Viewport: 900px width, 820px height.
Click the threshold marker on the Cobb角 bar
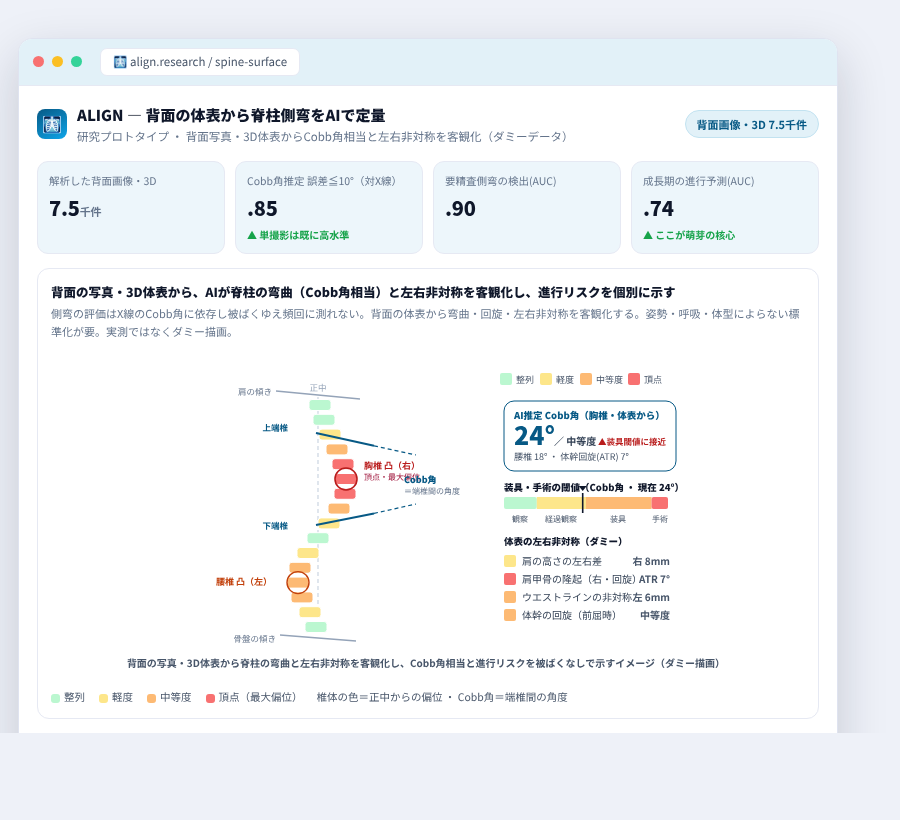point(583,500)
